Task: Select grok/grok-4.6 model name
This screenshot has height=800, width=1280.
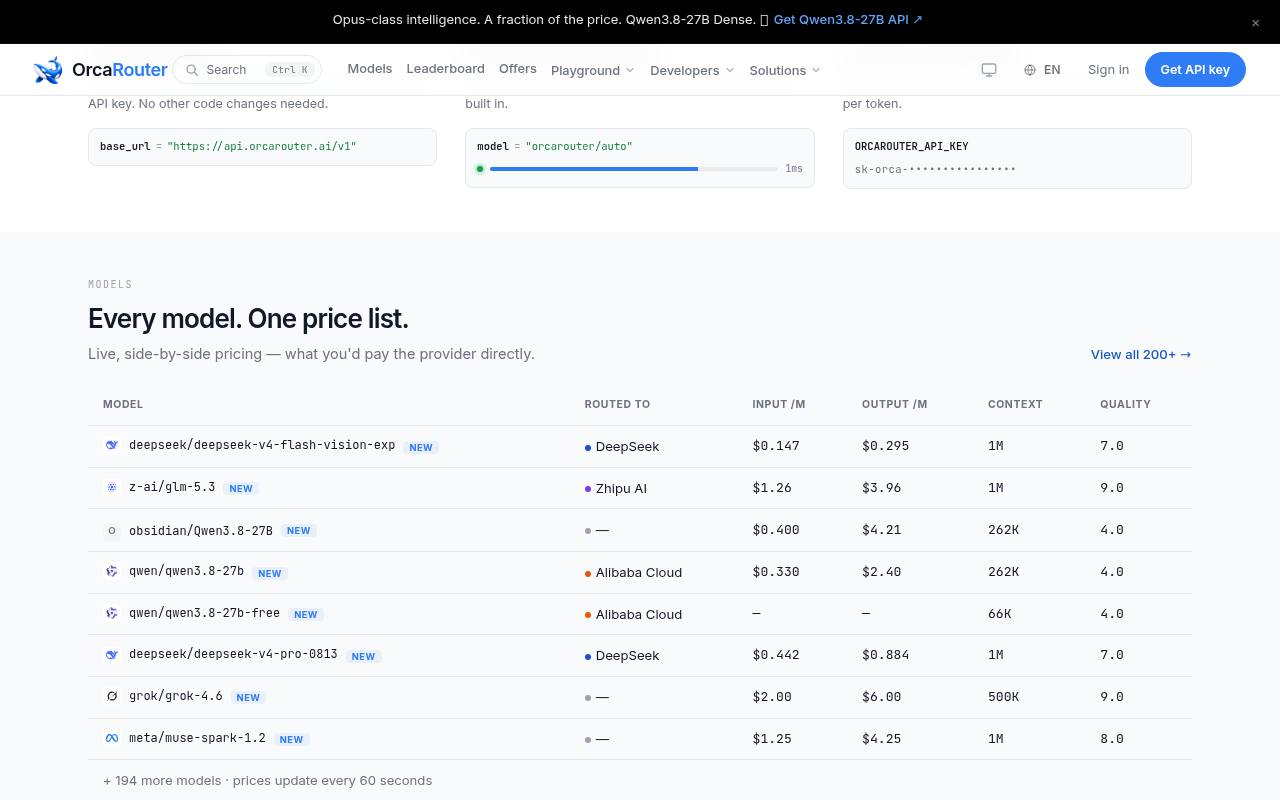Action: (x=176, y=696)
